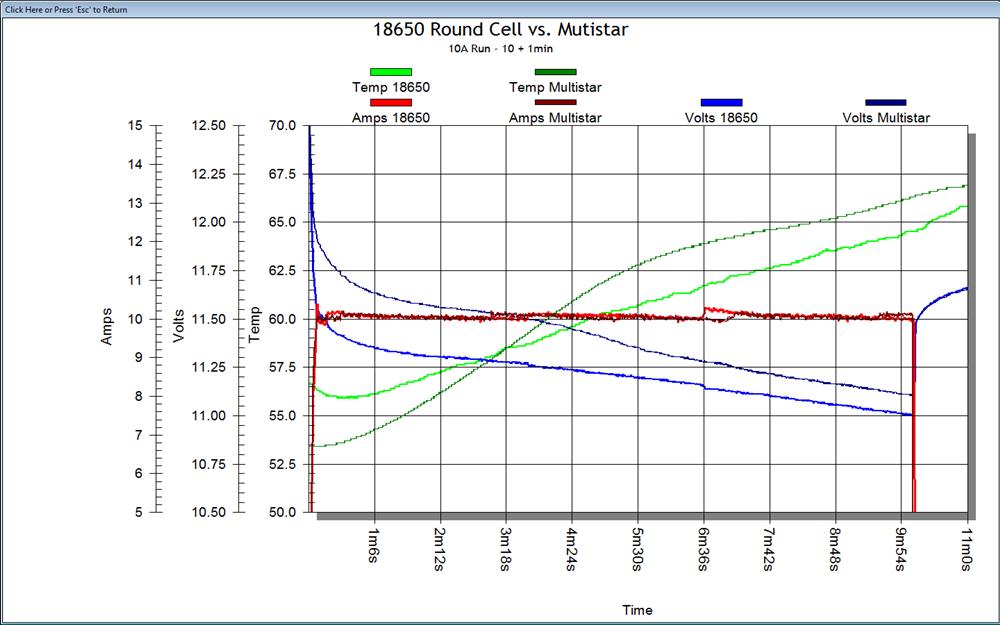1000x625 pixels.
Task: Click the '11m0s' time axis label
Action: click(967, 549)
